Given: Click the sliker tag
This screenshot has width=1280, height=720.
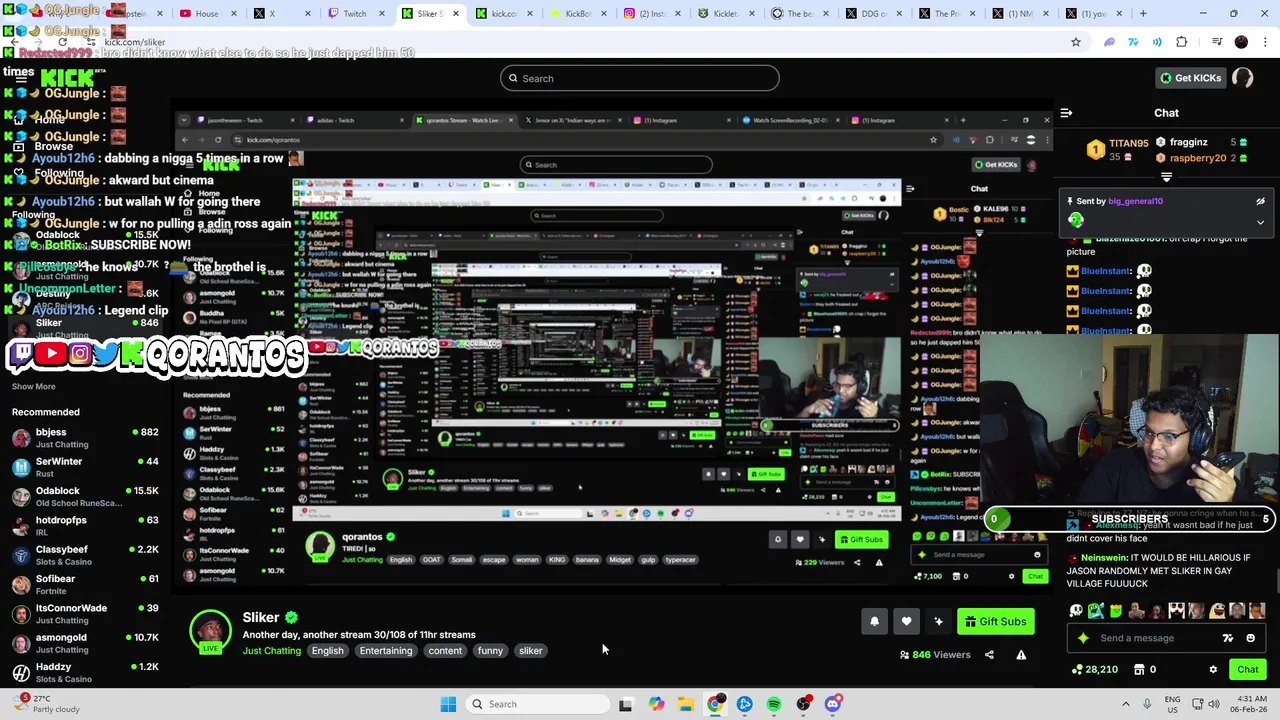Looking at the screenshot, I should pyautogui.click(x=531, y=651).
